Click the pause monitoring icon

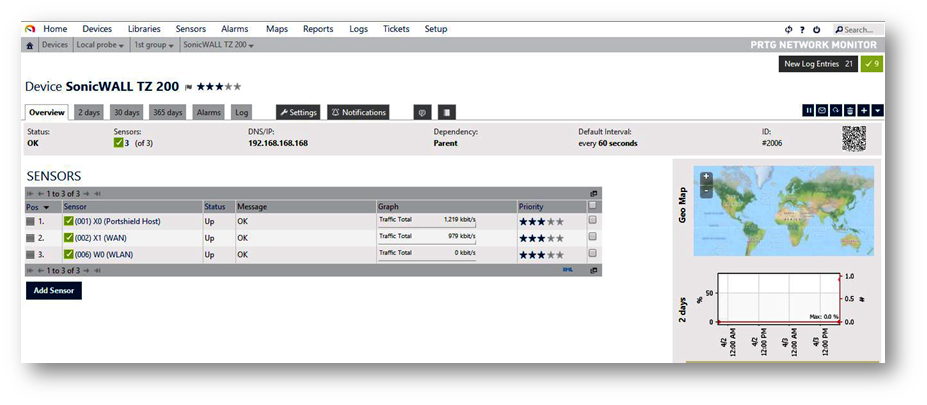809,111
